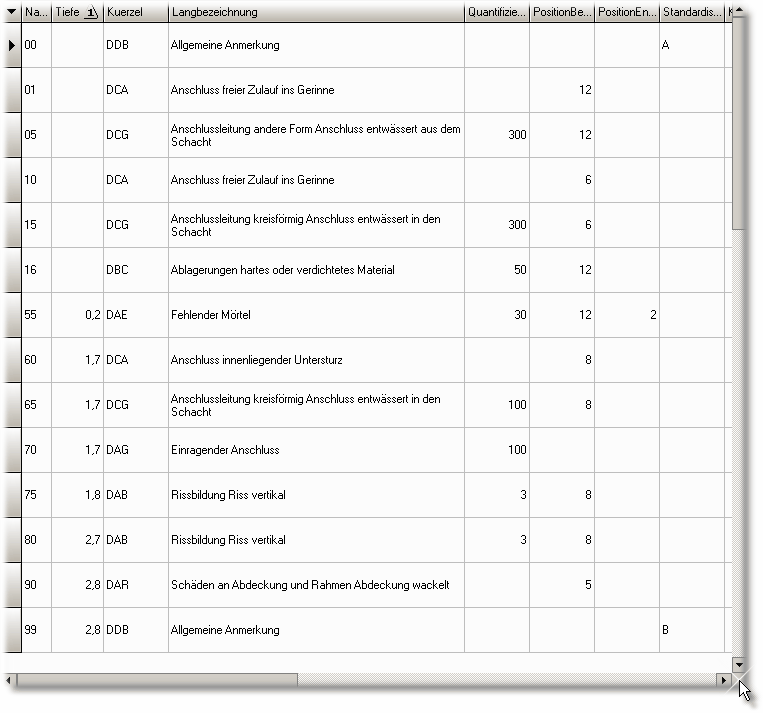The image size is (763, 713).
Task: Select the Fehlender Mörtel description cell
Action: click(315, 315)
